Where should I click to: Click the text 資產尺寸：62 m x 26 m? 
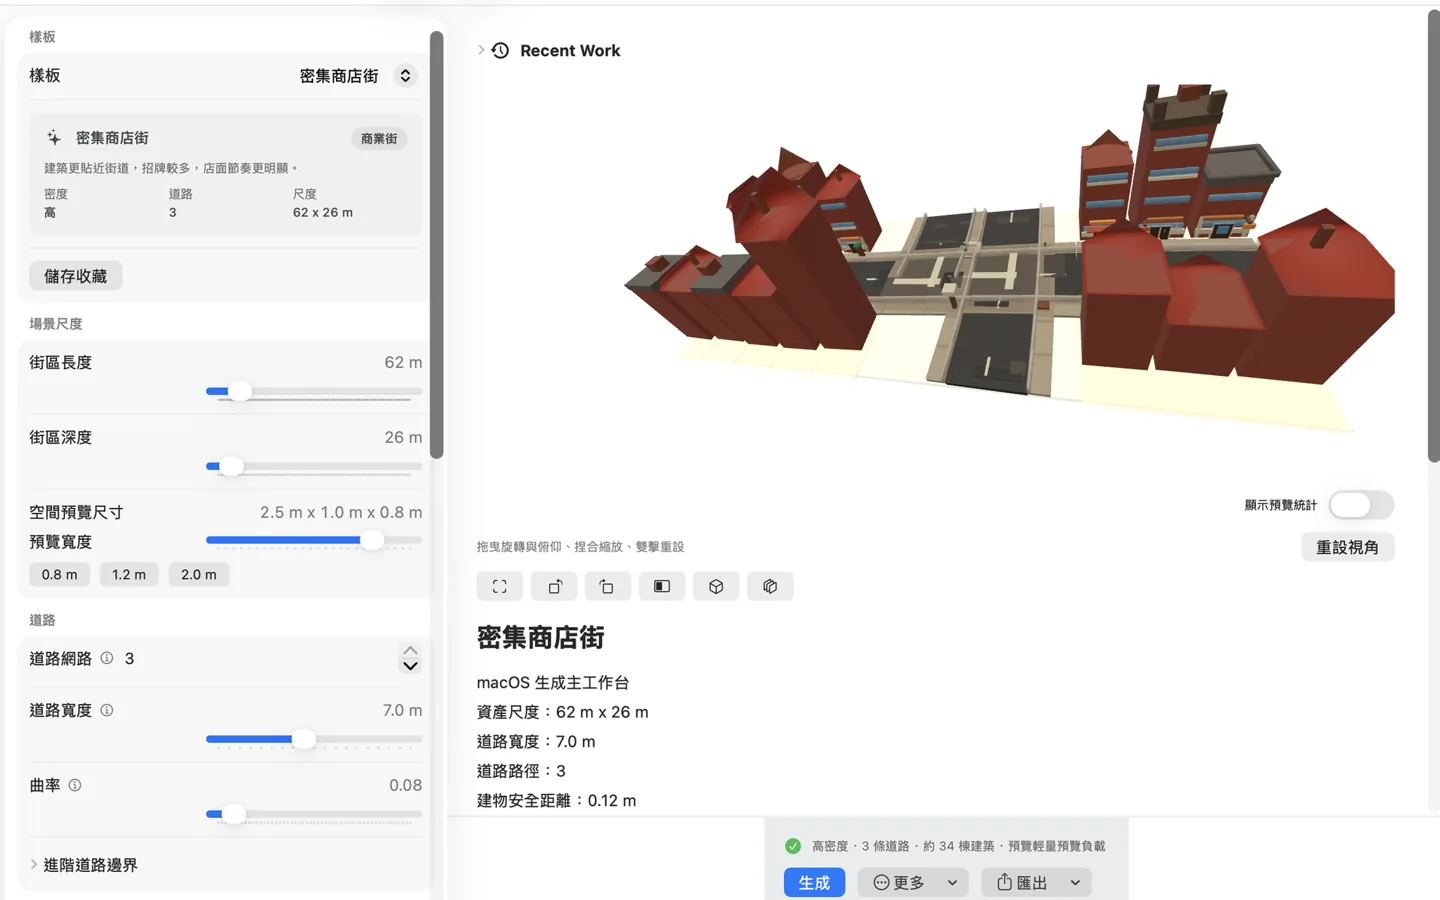[563, 712]
